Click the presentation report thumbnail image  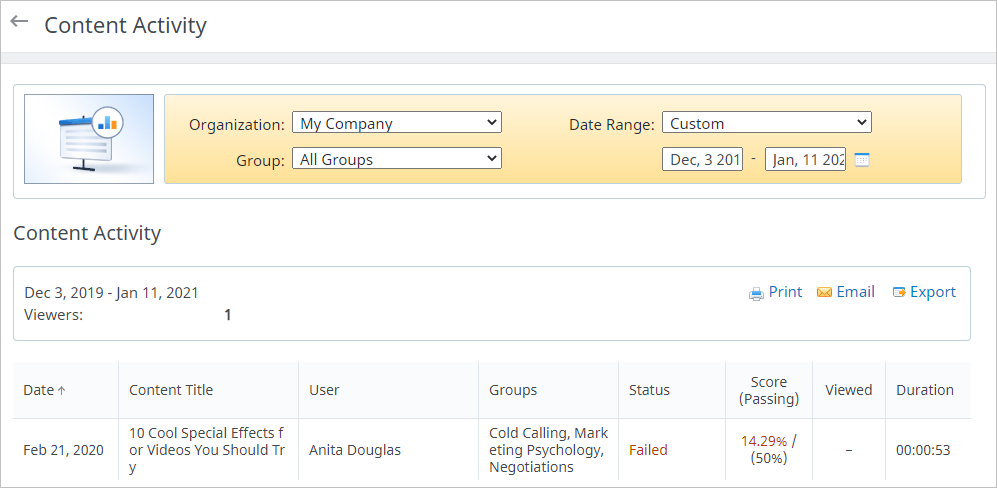89,139
